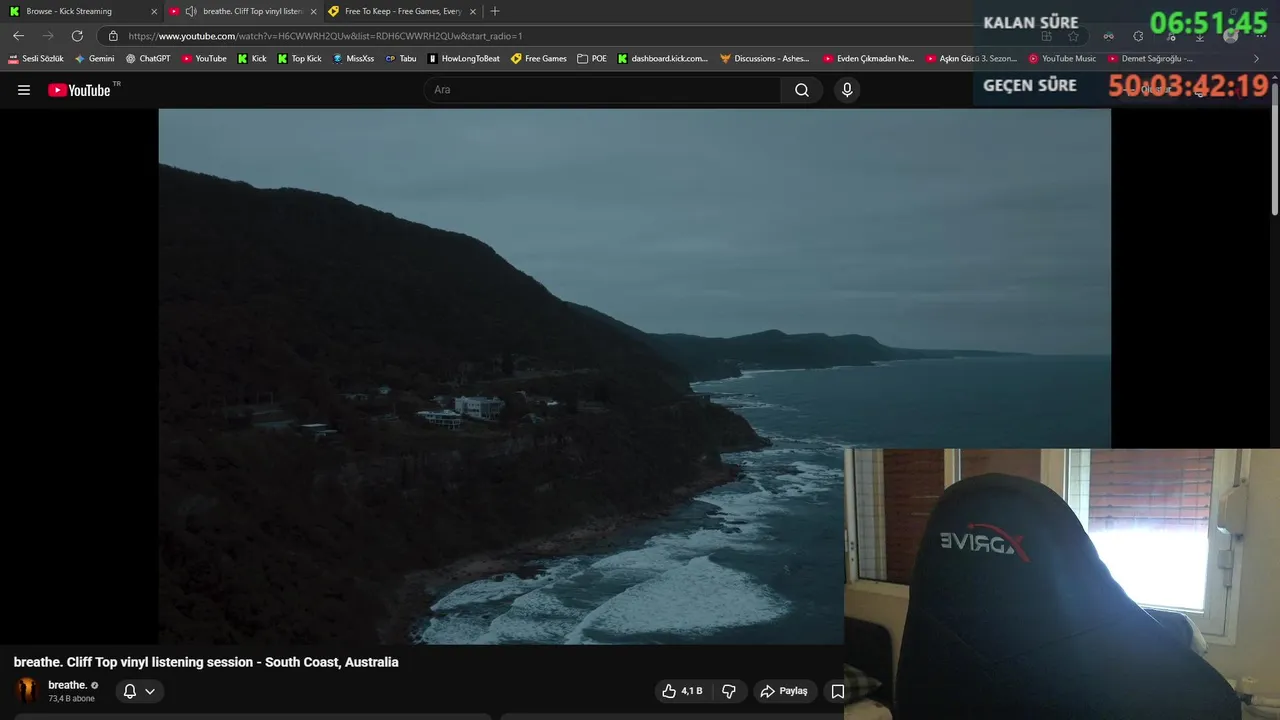Reload the page with refresh icon
The width and height of the screenshot is (1280, 720).
[77, 36]
